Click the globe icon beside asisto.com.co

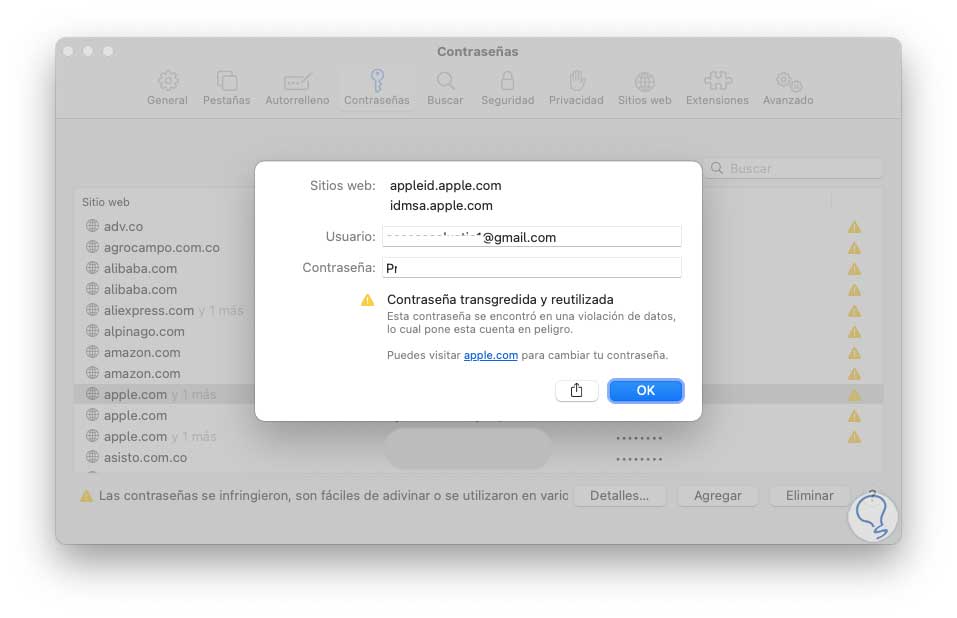(x=92, y=456)
